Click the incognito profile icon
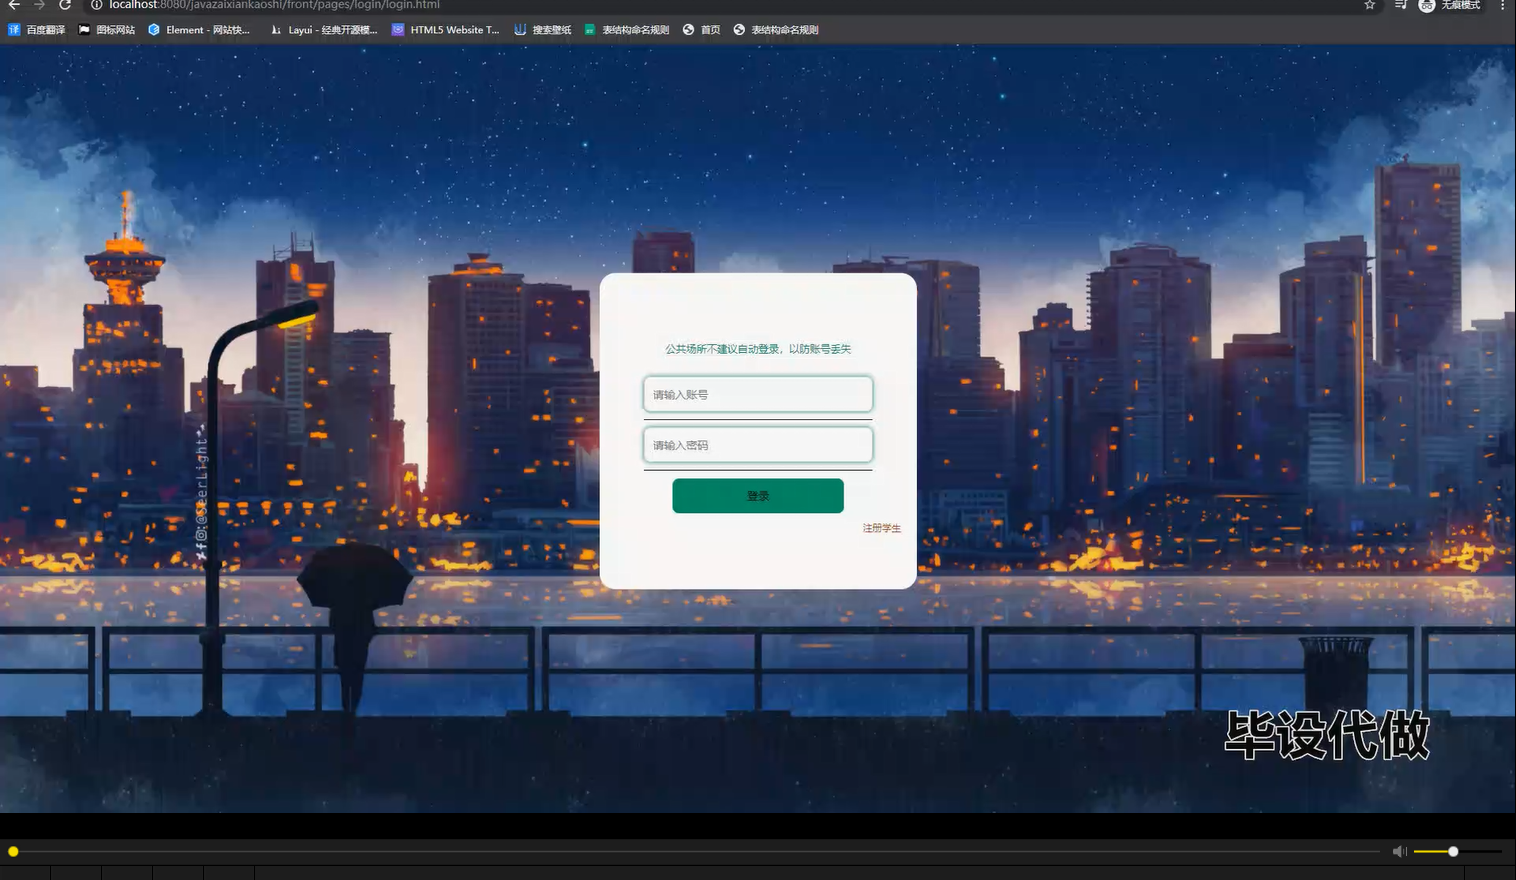The image size is (1516, 880). pos(1426,5)
